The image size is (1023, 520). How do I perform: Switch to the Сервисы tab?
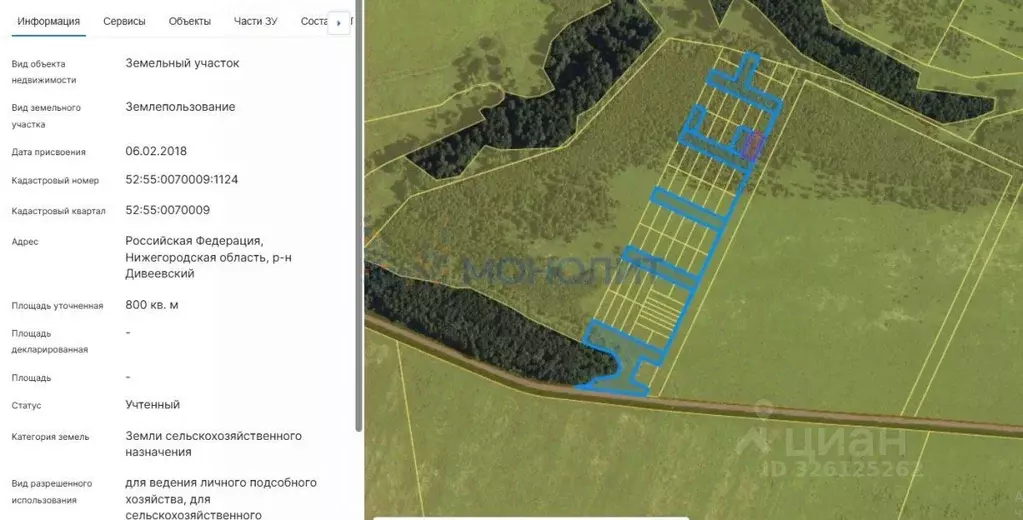click(x=124, y=21)
